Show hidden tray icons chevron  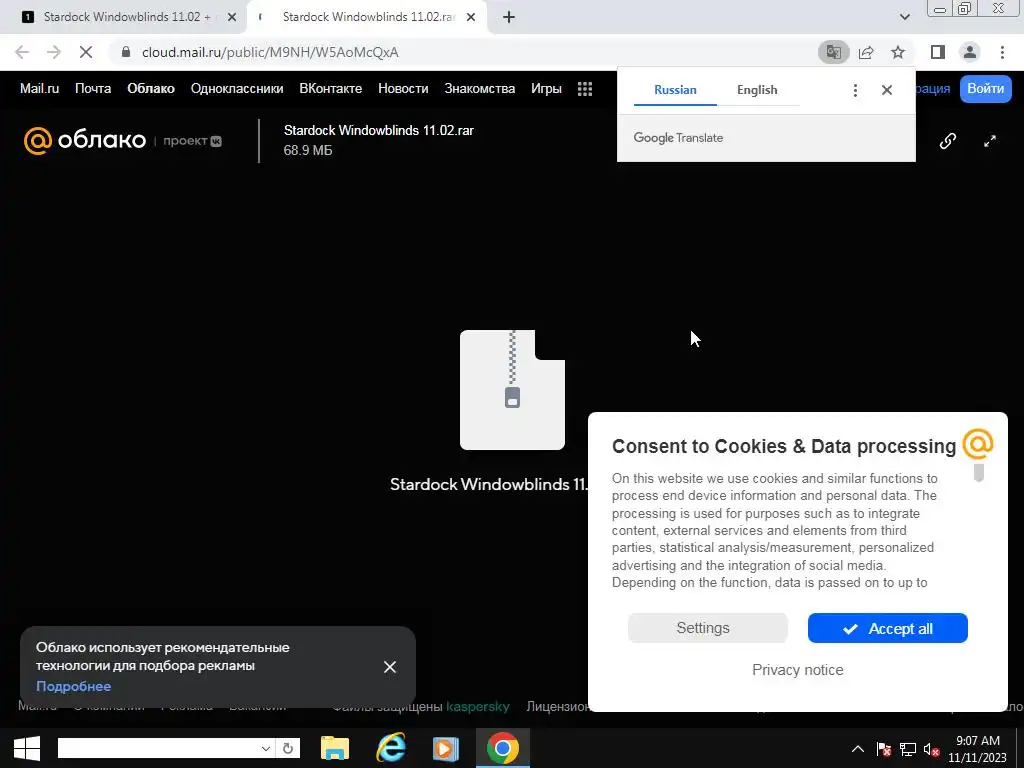tap(857, 750)
